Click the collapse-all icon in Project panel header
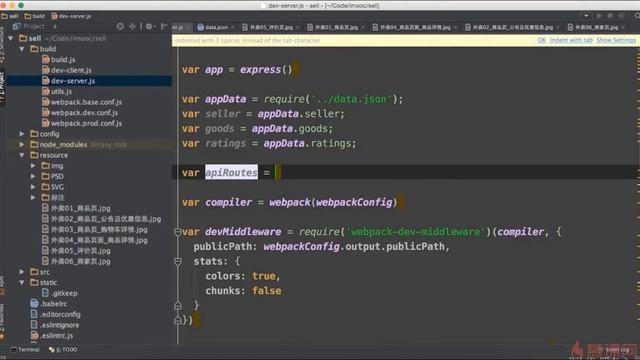This screenshot has height=360, width=640. pos(132,27)
